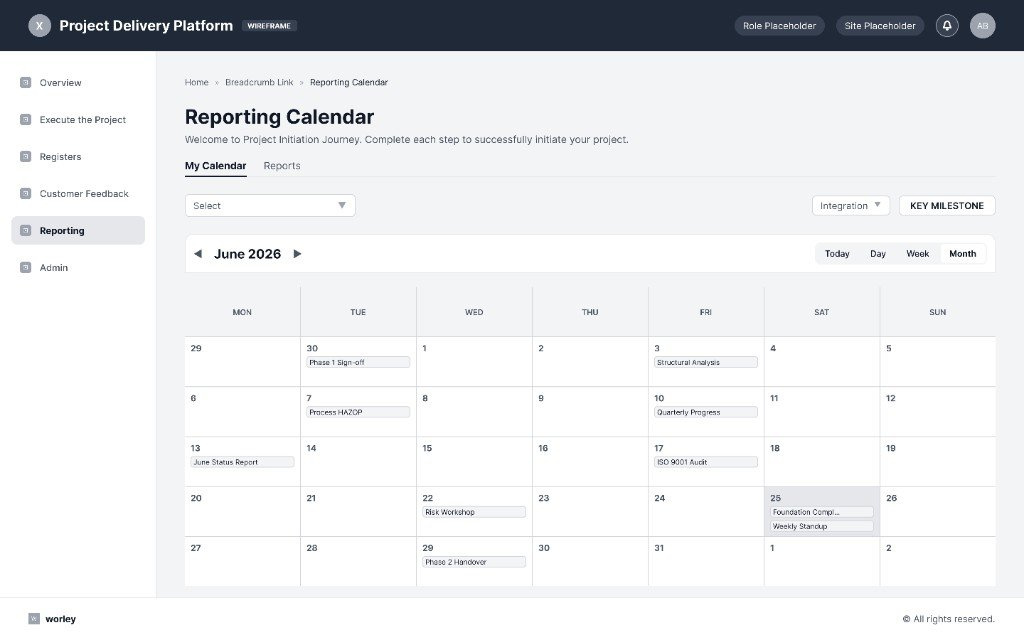Open the Quarterly Progress event

coord(705,412)
